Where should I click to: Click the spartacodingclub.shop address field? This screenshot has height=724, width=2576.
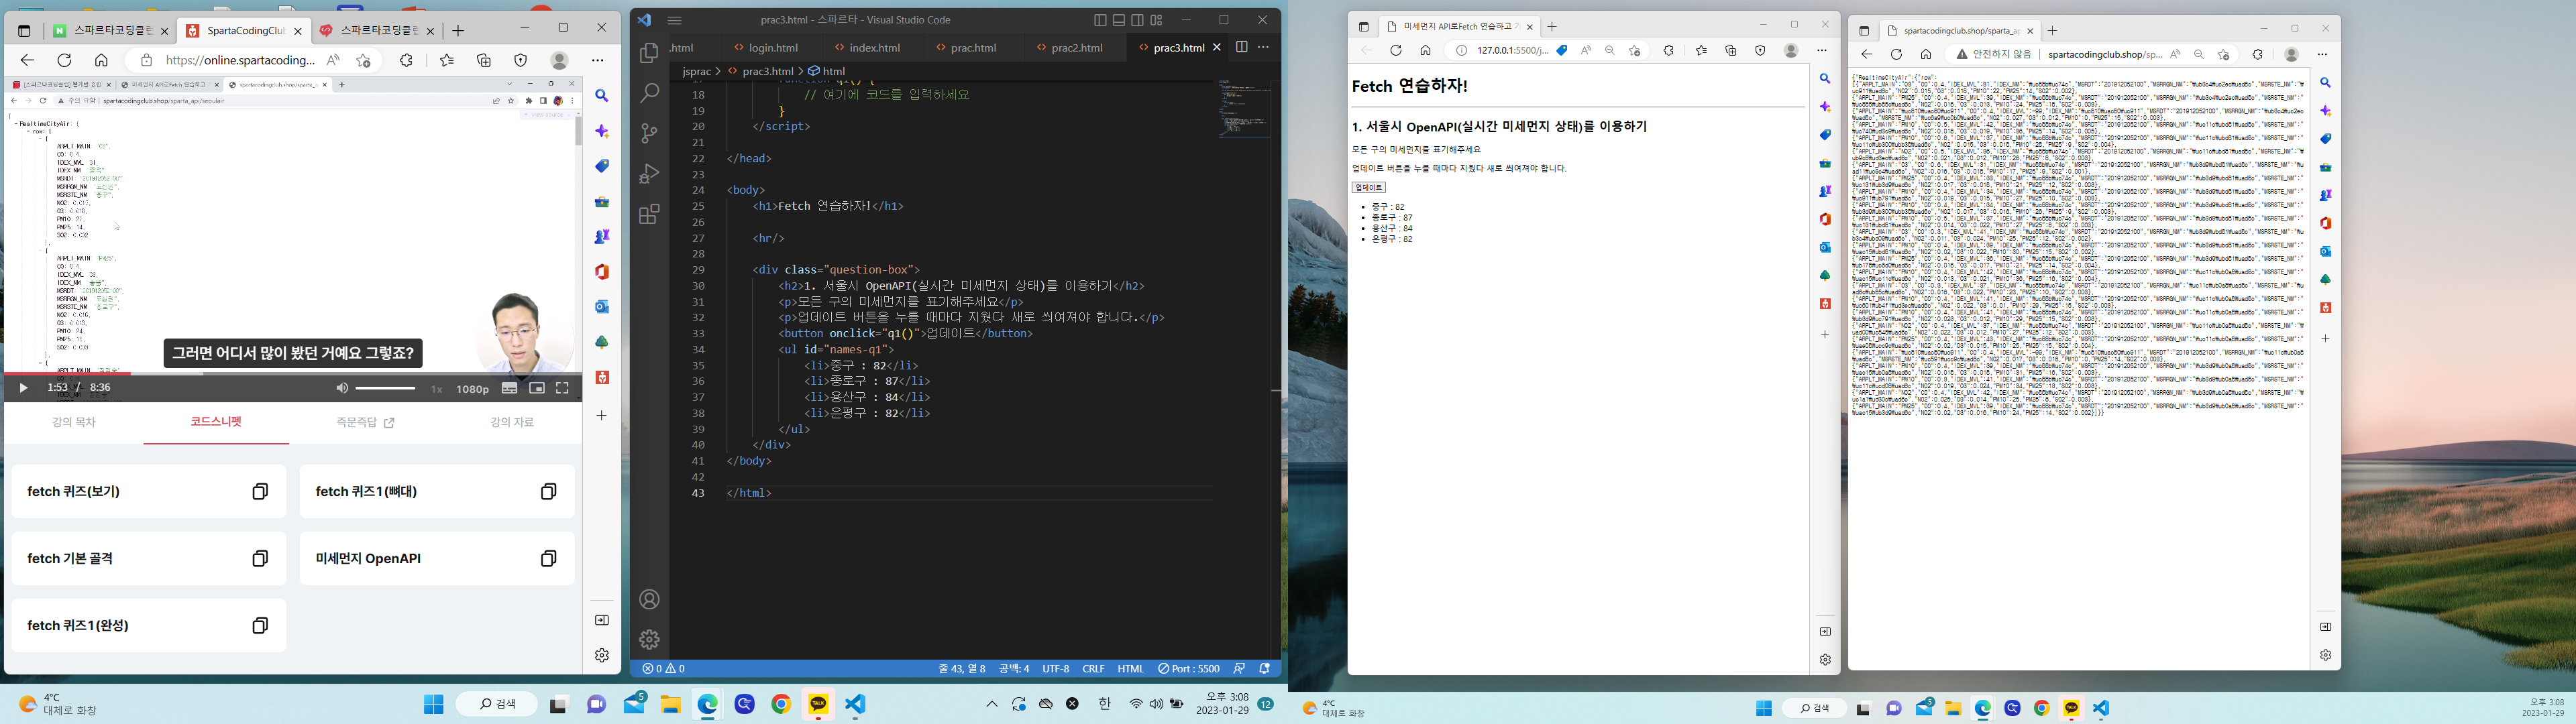[x=2105, y=55]
